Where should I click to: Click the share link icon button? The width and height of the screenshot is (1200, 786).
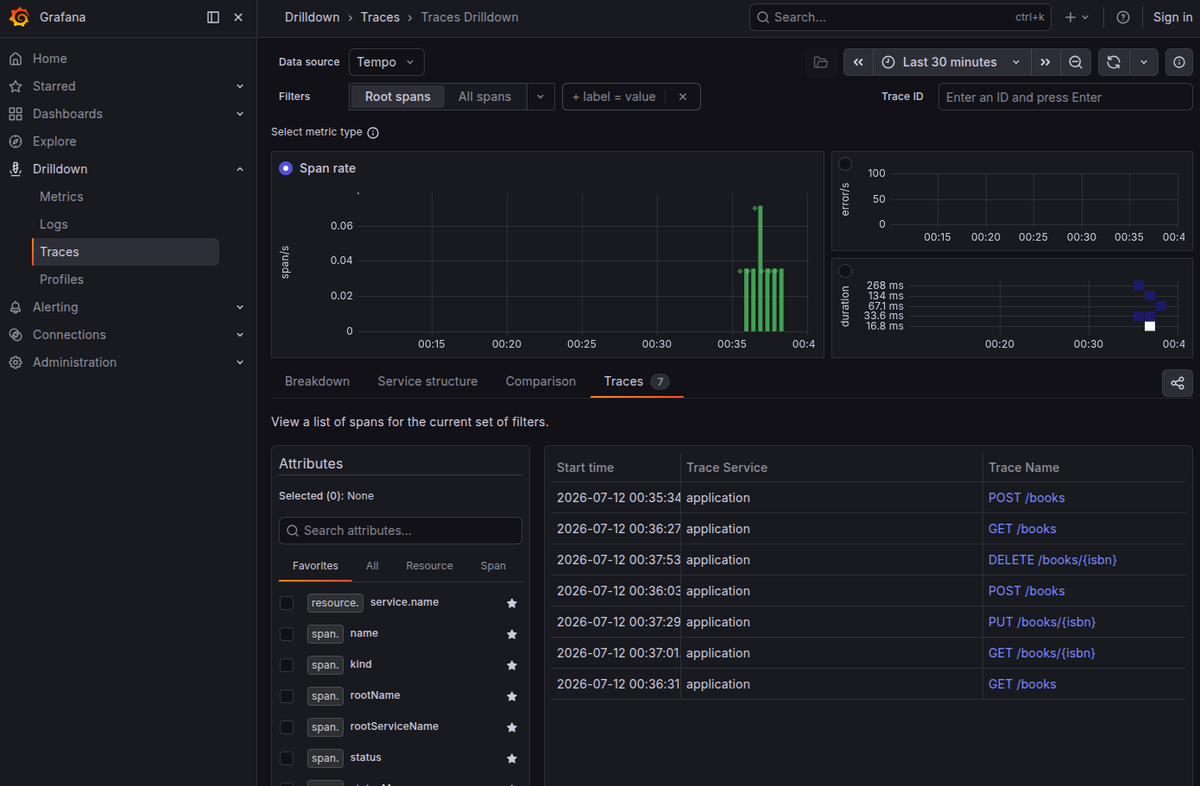1177,383
